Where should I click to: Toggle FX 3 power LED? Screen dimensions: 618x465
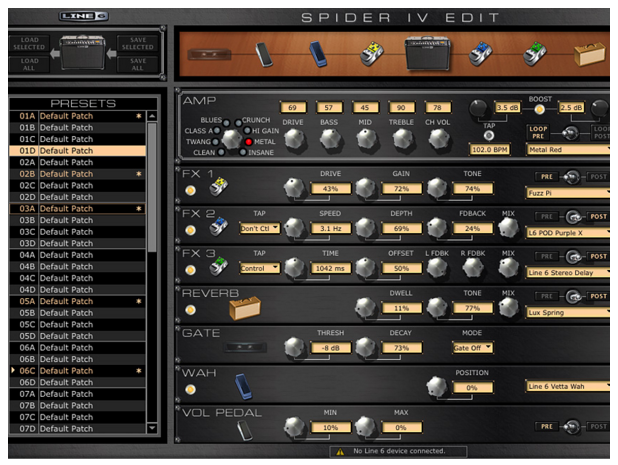point(190,270)
